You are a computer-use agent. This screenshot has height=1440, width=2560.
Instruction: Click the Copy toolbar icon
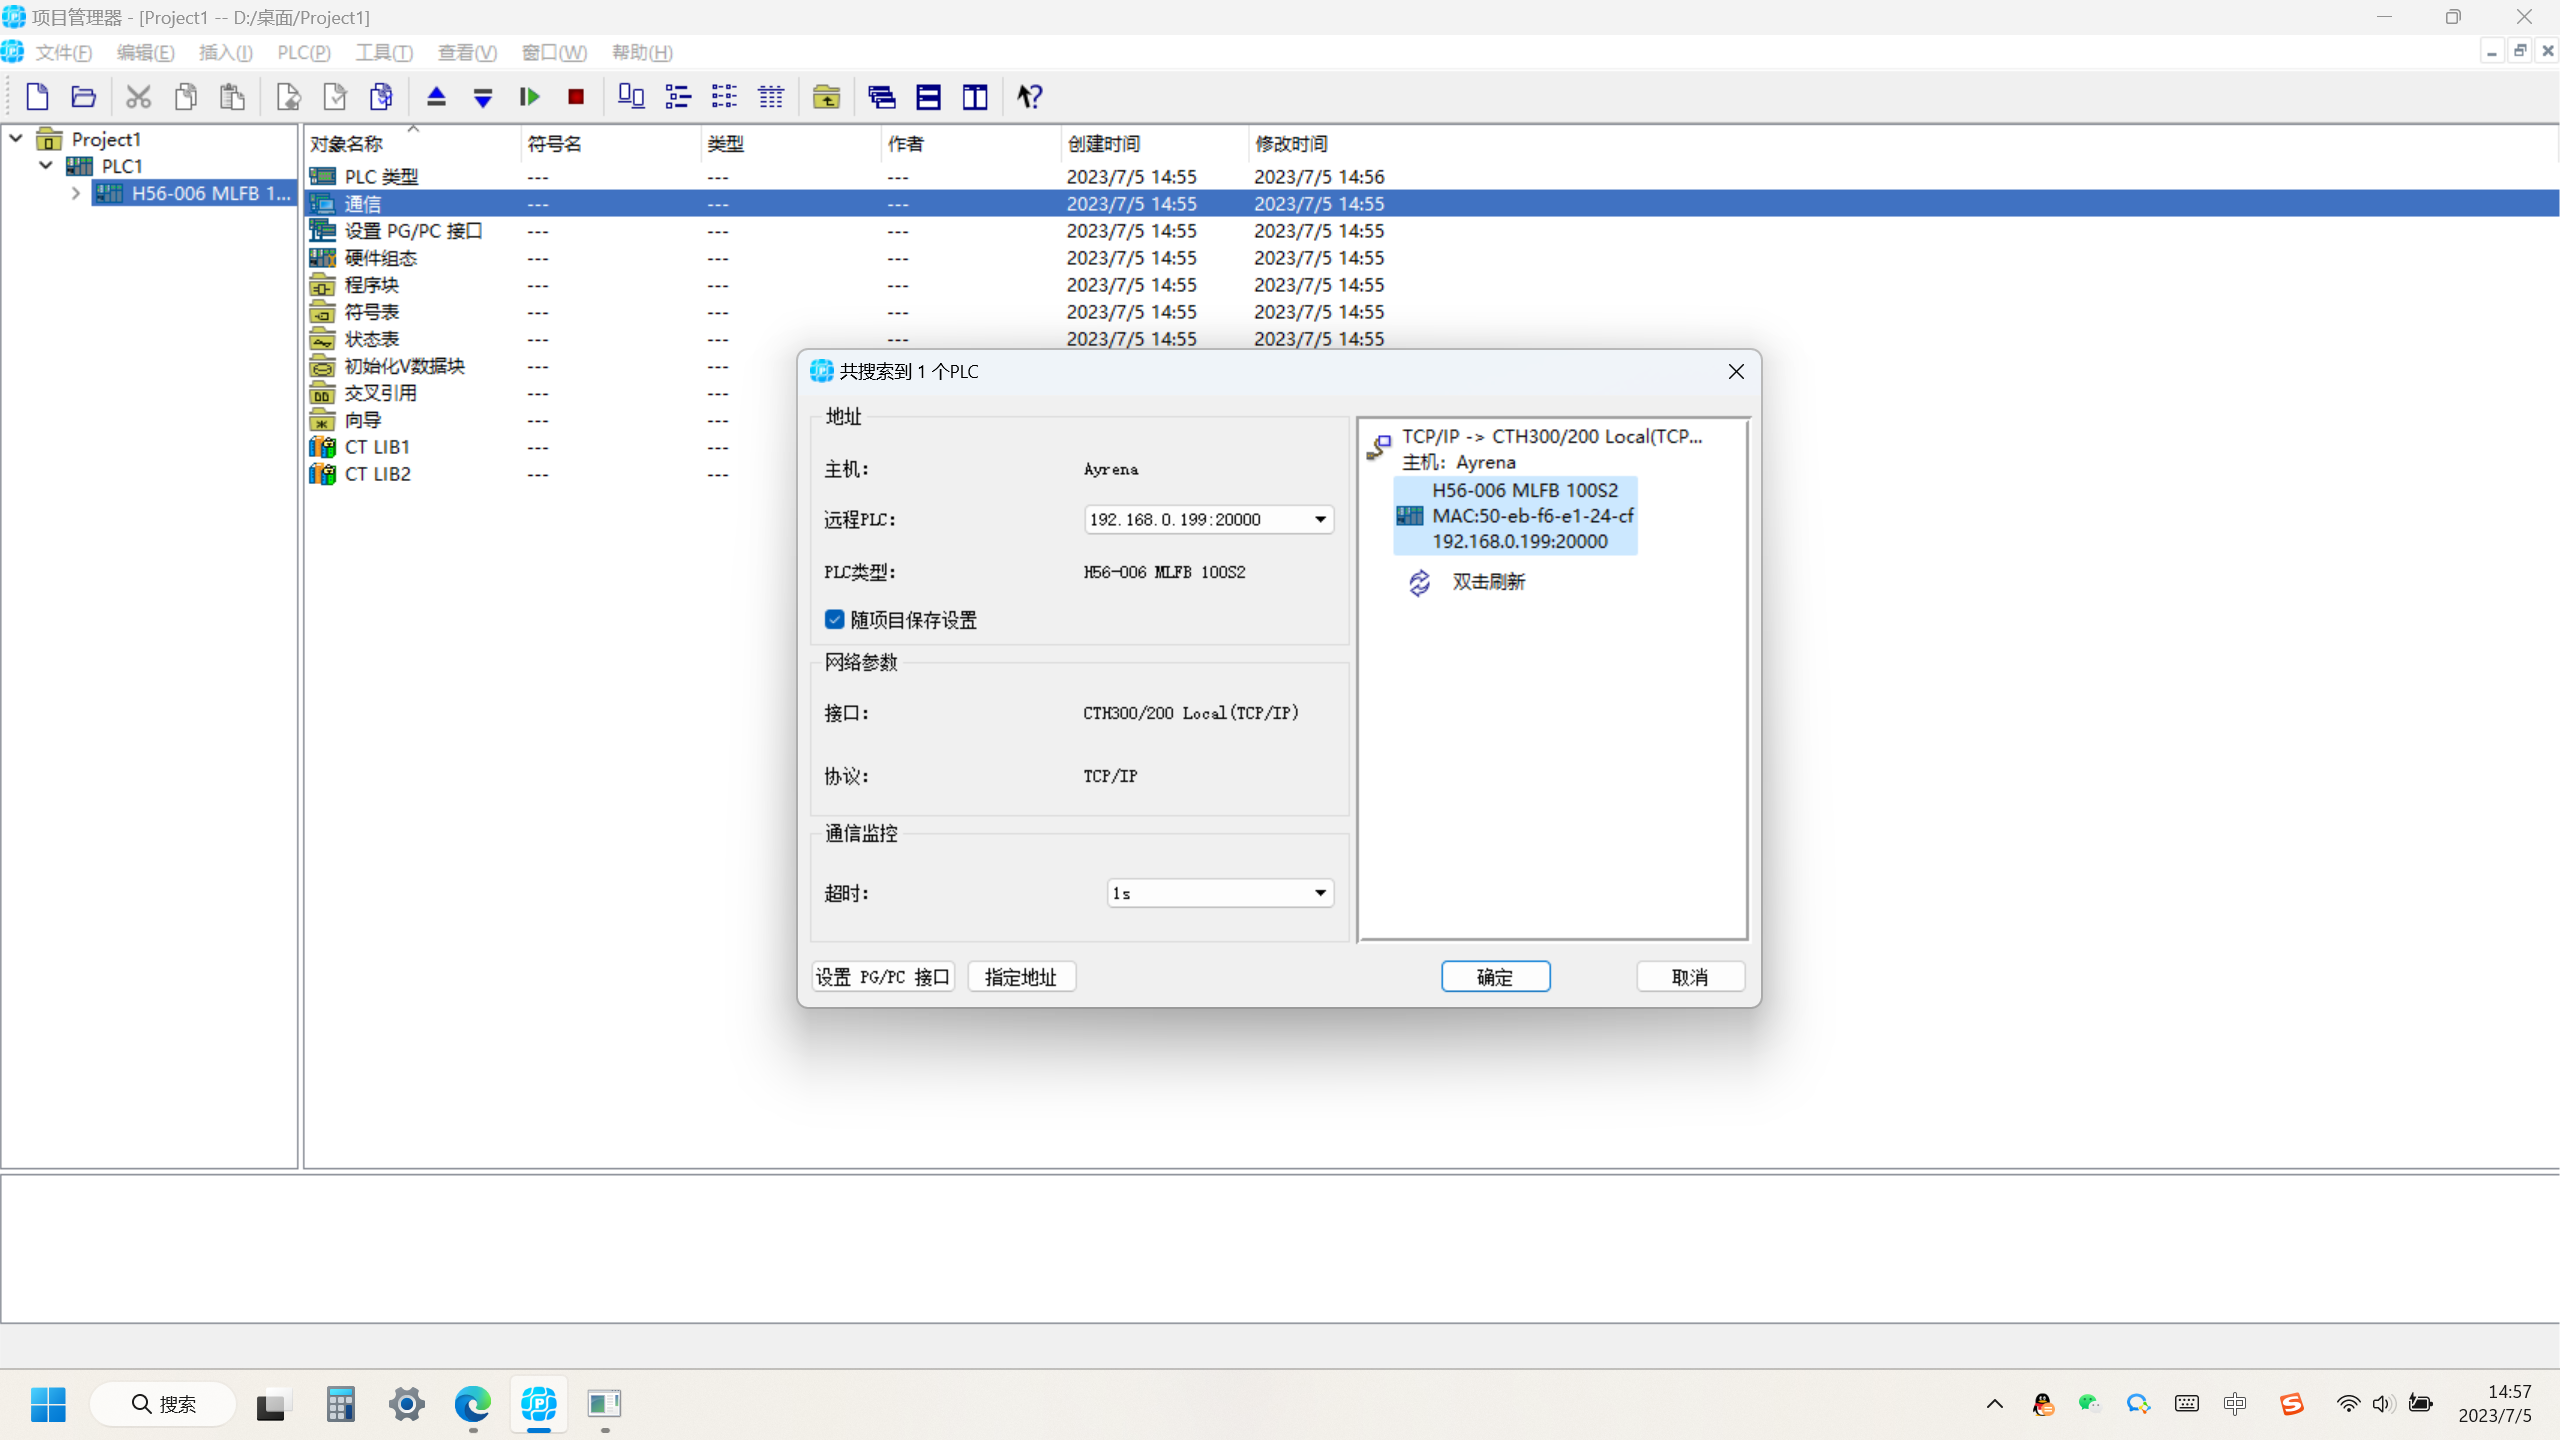tap(185, 96)
